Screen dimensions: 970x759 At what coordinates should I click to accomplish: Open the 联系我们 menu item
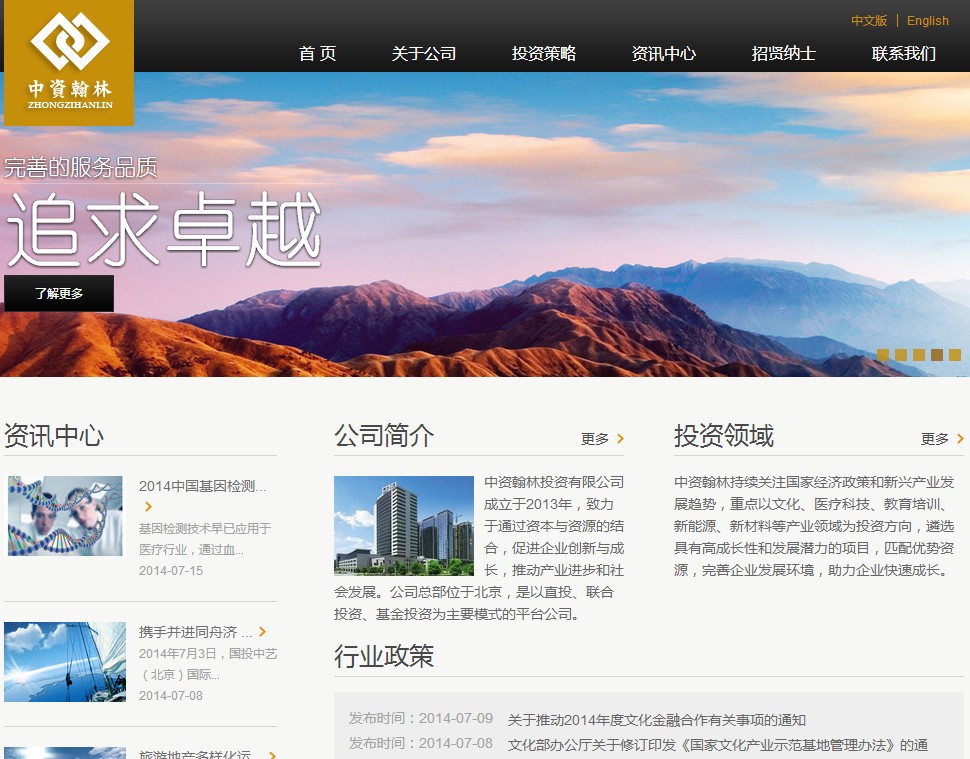[904, 54]
